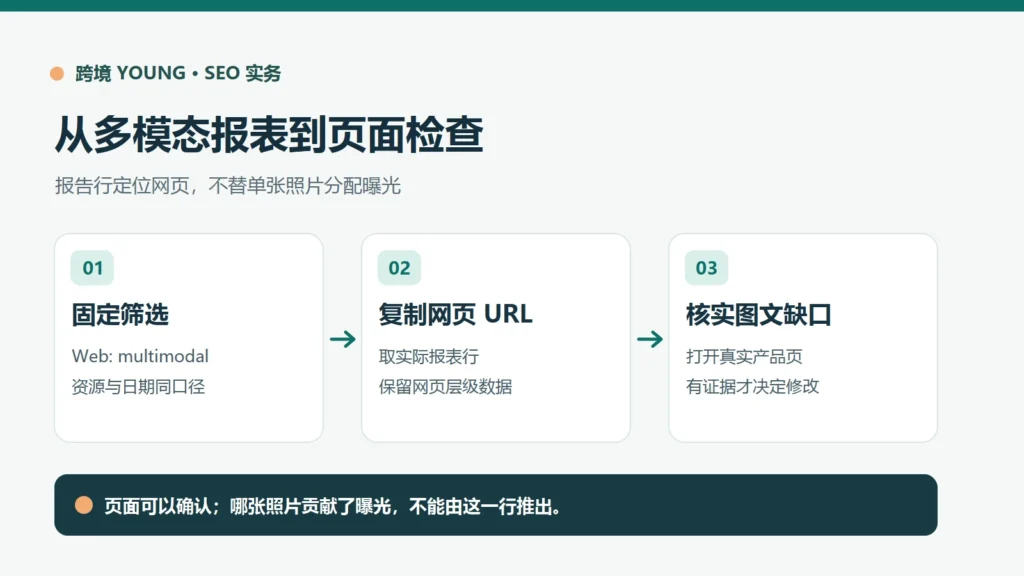Viewport: 1024px width, 576px height.
Task: Click the 打开真实产品页 line
Action: 744,357
